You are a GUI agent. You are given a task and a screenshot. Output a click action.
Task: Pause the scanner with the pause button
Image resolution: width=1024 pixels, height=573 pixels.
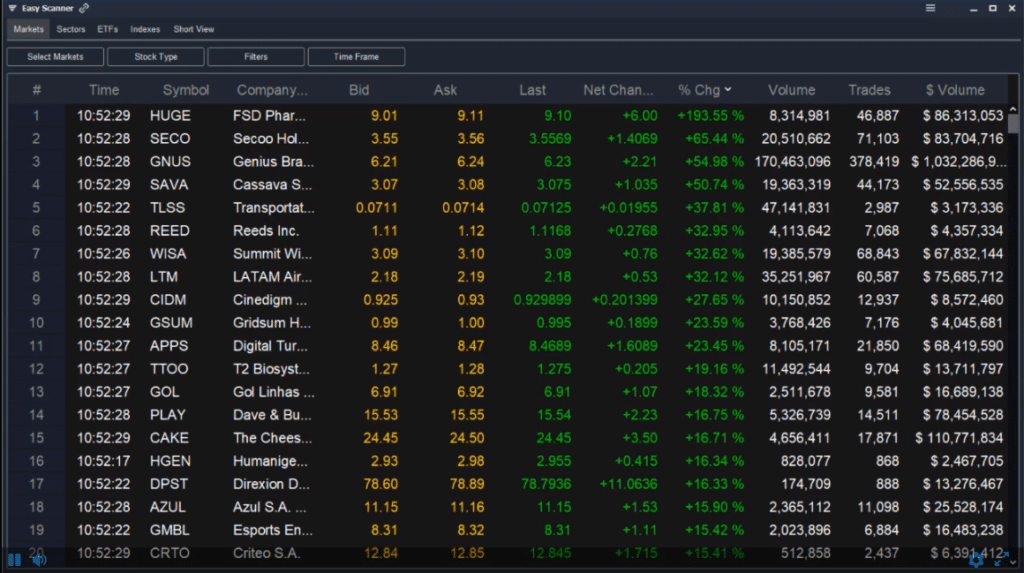pyautogui.click(x=14, y=560)
